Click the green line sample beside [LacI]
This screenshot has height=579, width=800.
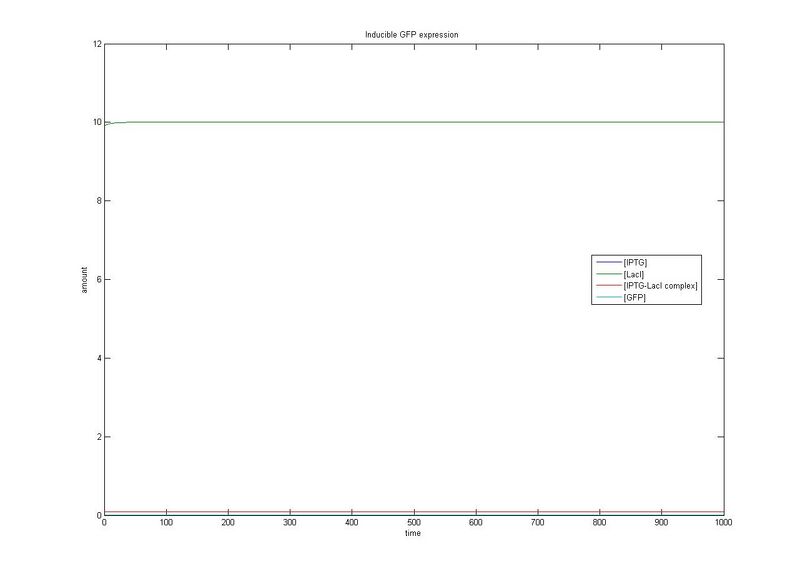[609, 273]
